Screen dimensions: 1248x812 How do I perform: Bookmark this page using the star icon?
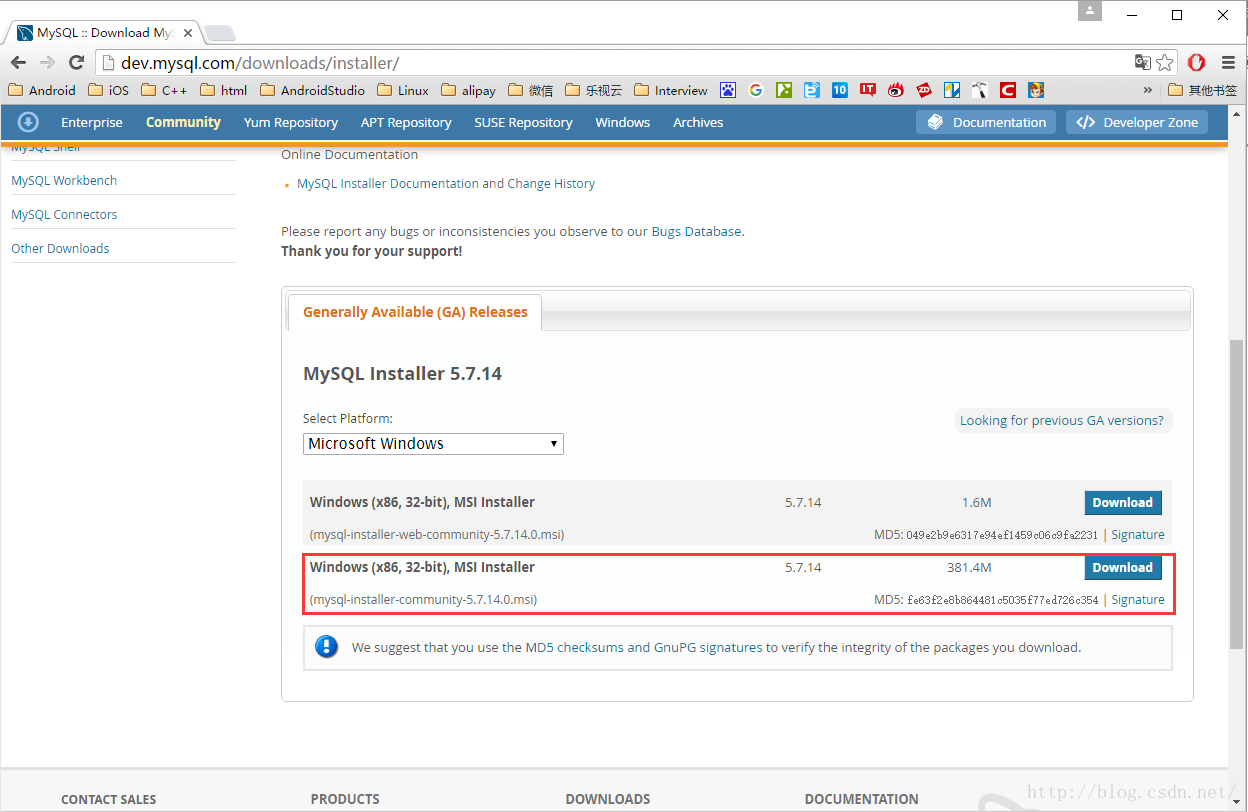1164,62
